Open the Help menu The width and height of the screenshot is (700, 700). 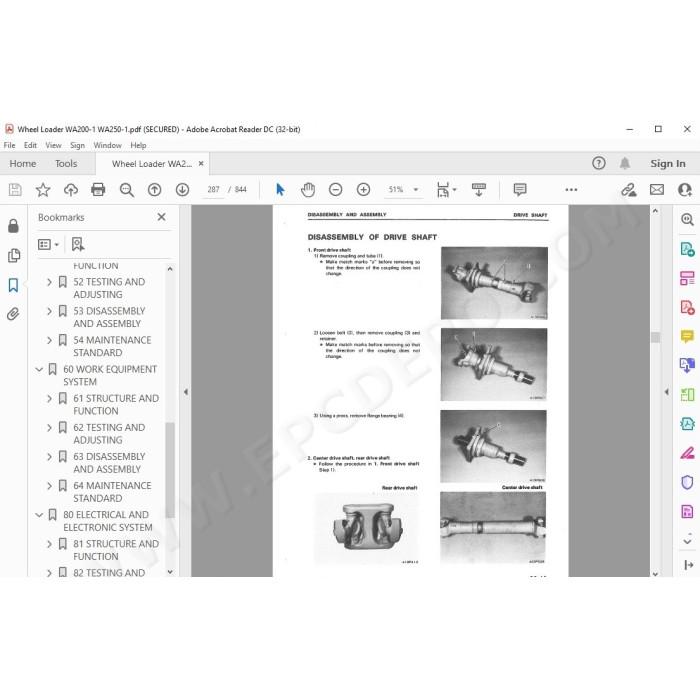click(x=138, y=145)
